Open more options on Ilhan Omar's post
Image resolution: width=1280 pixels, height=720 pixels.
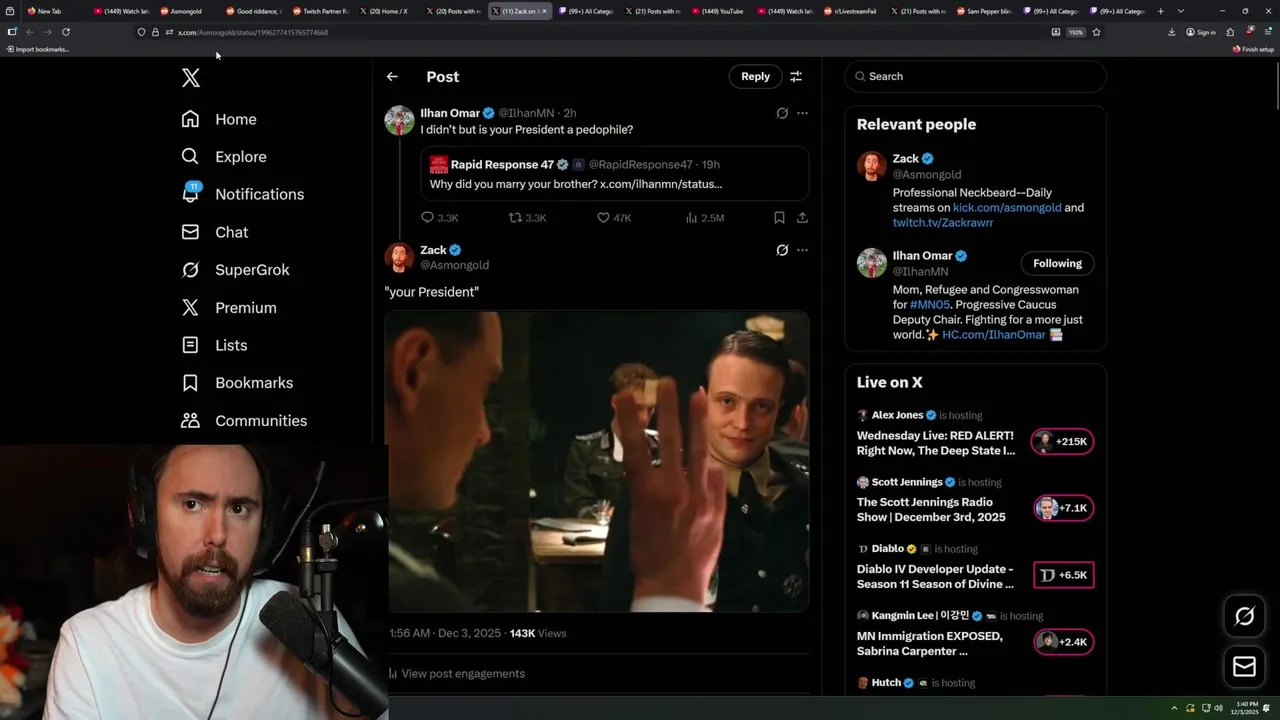(802, 113)
